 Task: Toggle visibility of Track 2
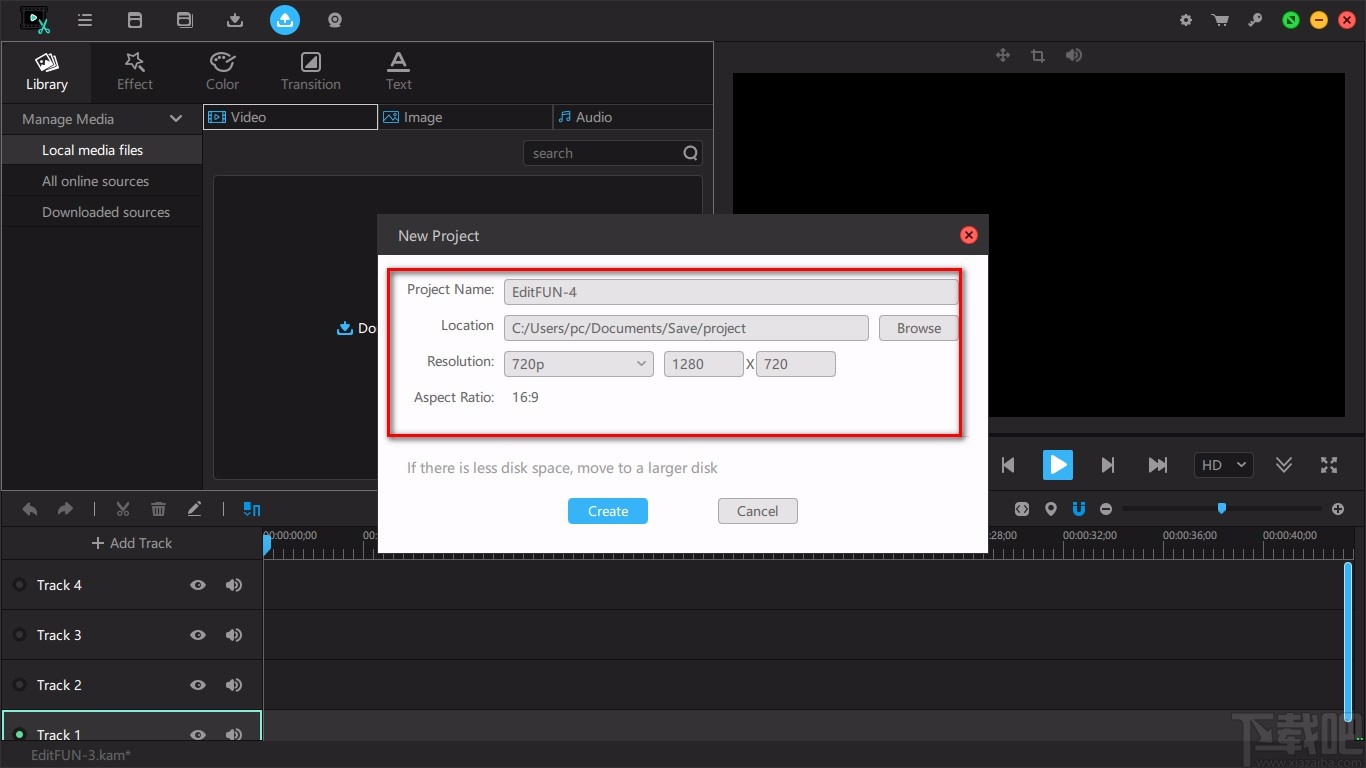[198, 685]
